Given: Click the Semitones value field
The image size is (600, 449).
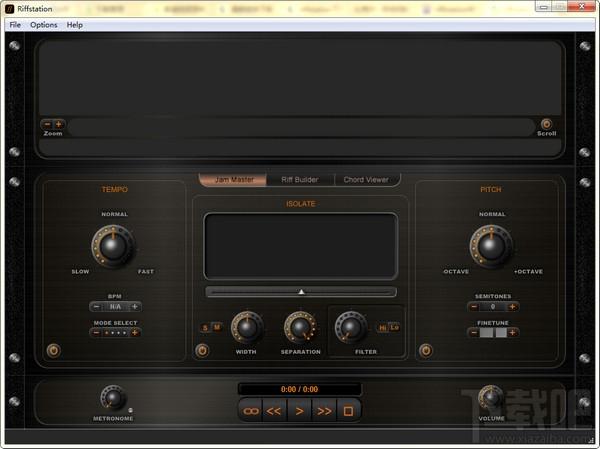Looking at the screenshot, I should pos(493,307).
